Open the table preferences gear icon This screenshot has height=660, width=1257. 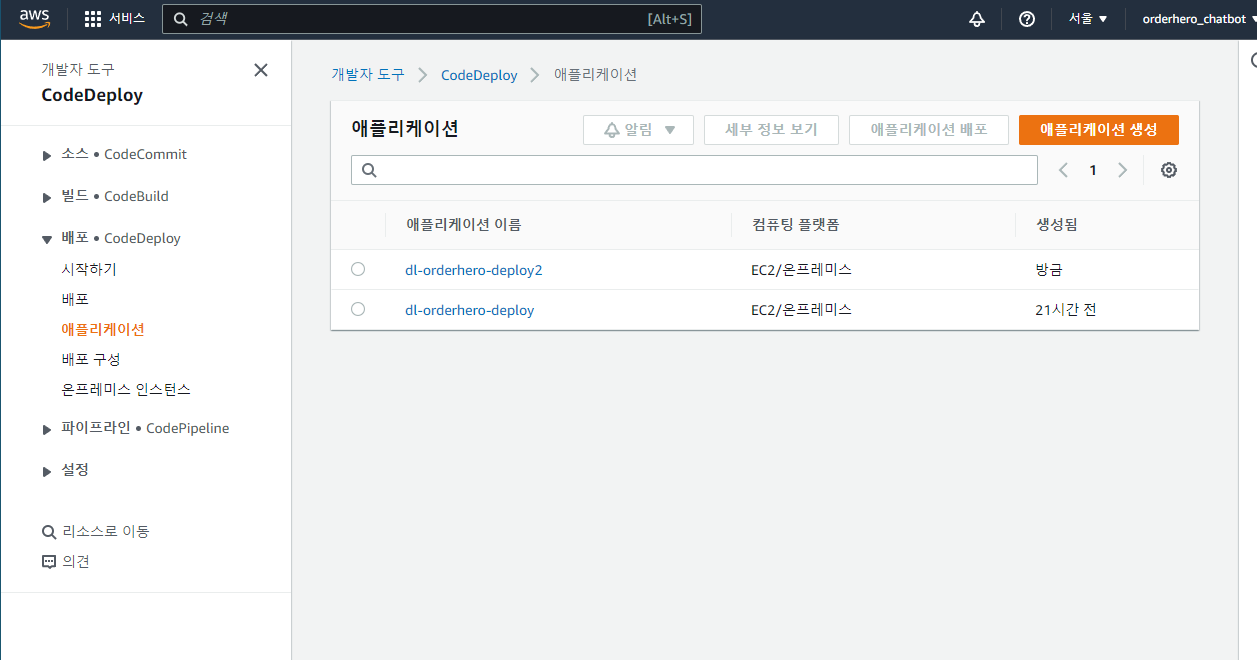click(1169, 170)
